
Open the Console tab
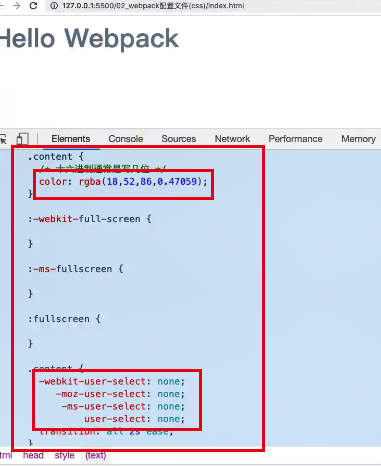coord(126,139)
